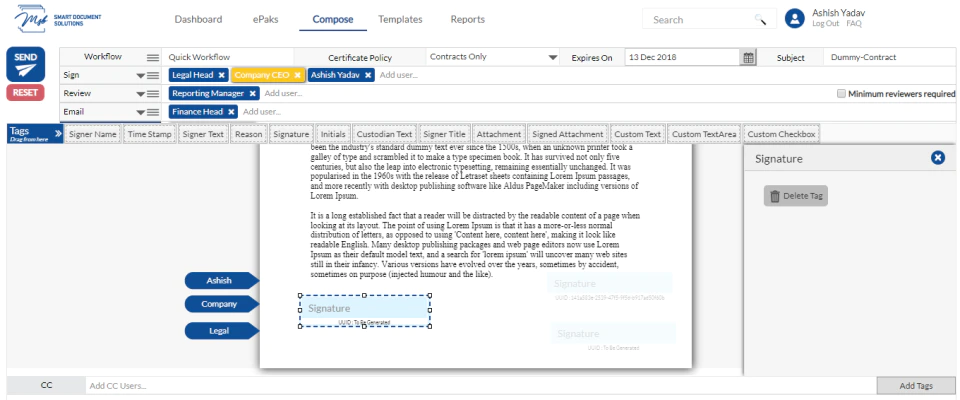Open the calendar picker for Expires On
This screenshot has width=960, height=400.
748,58
